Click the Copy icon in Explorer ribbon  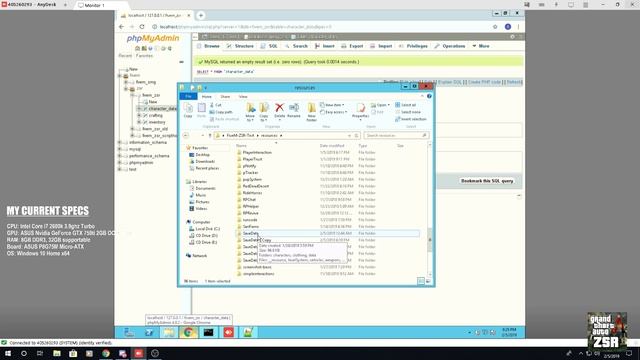tap(188, 110)
